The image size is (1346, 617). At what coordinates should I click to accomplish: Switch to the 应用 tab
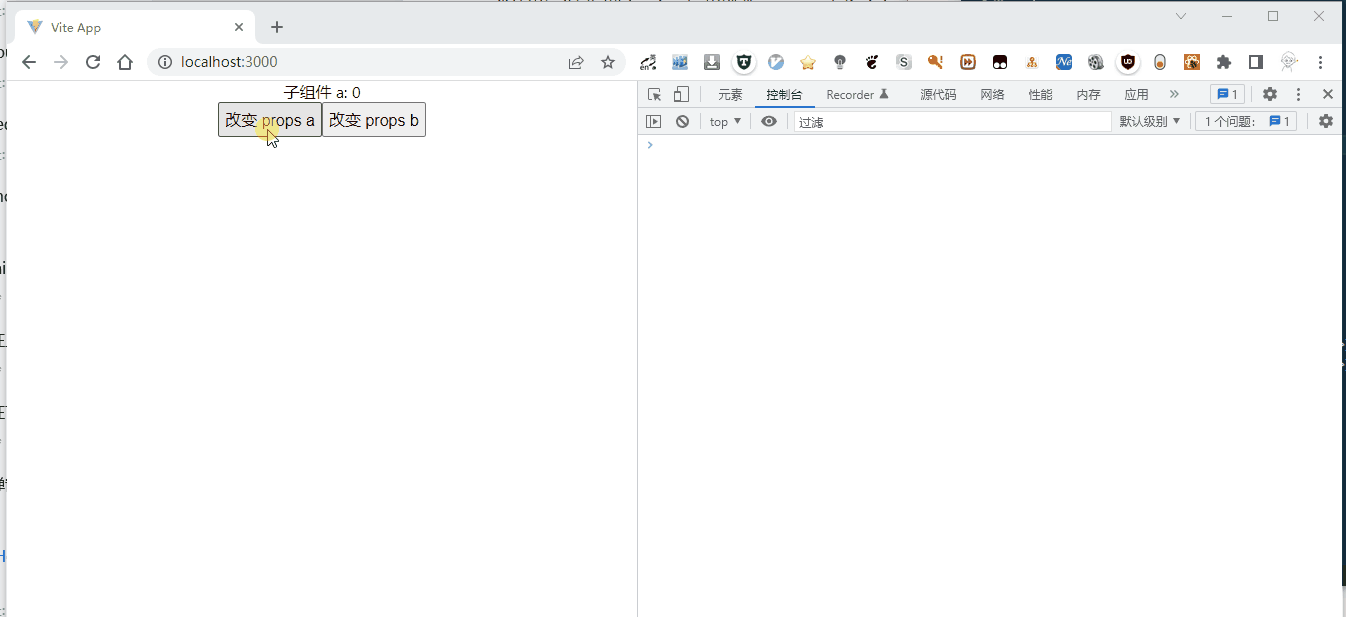1136,95
